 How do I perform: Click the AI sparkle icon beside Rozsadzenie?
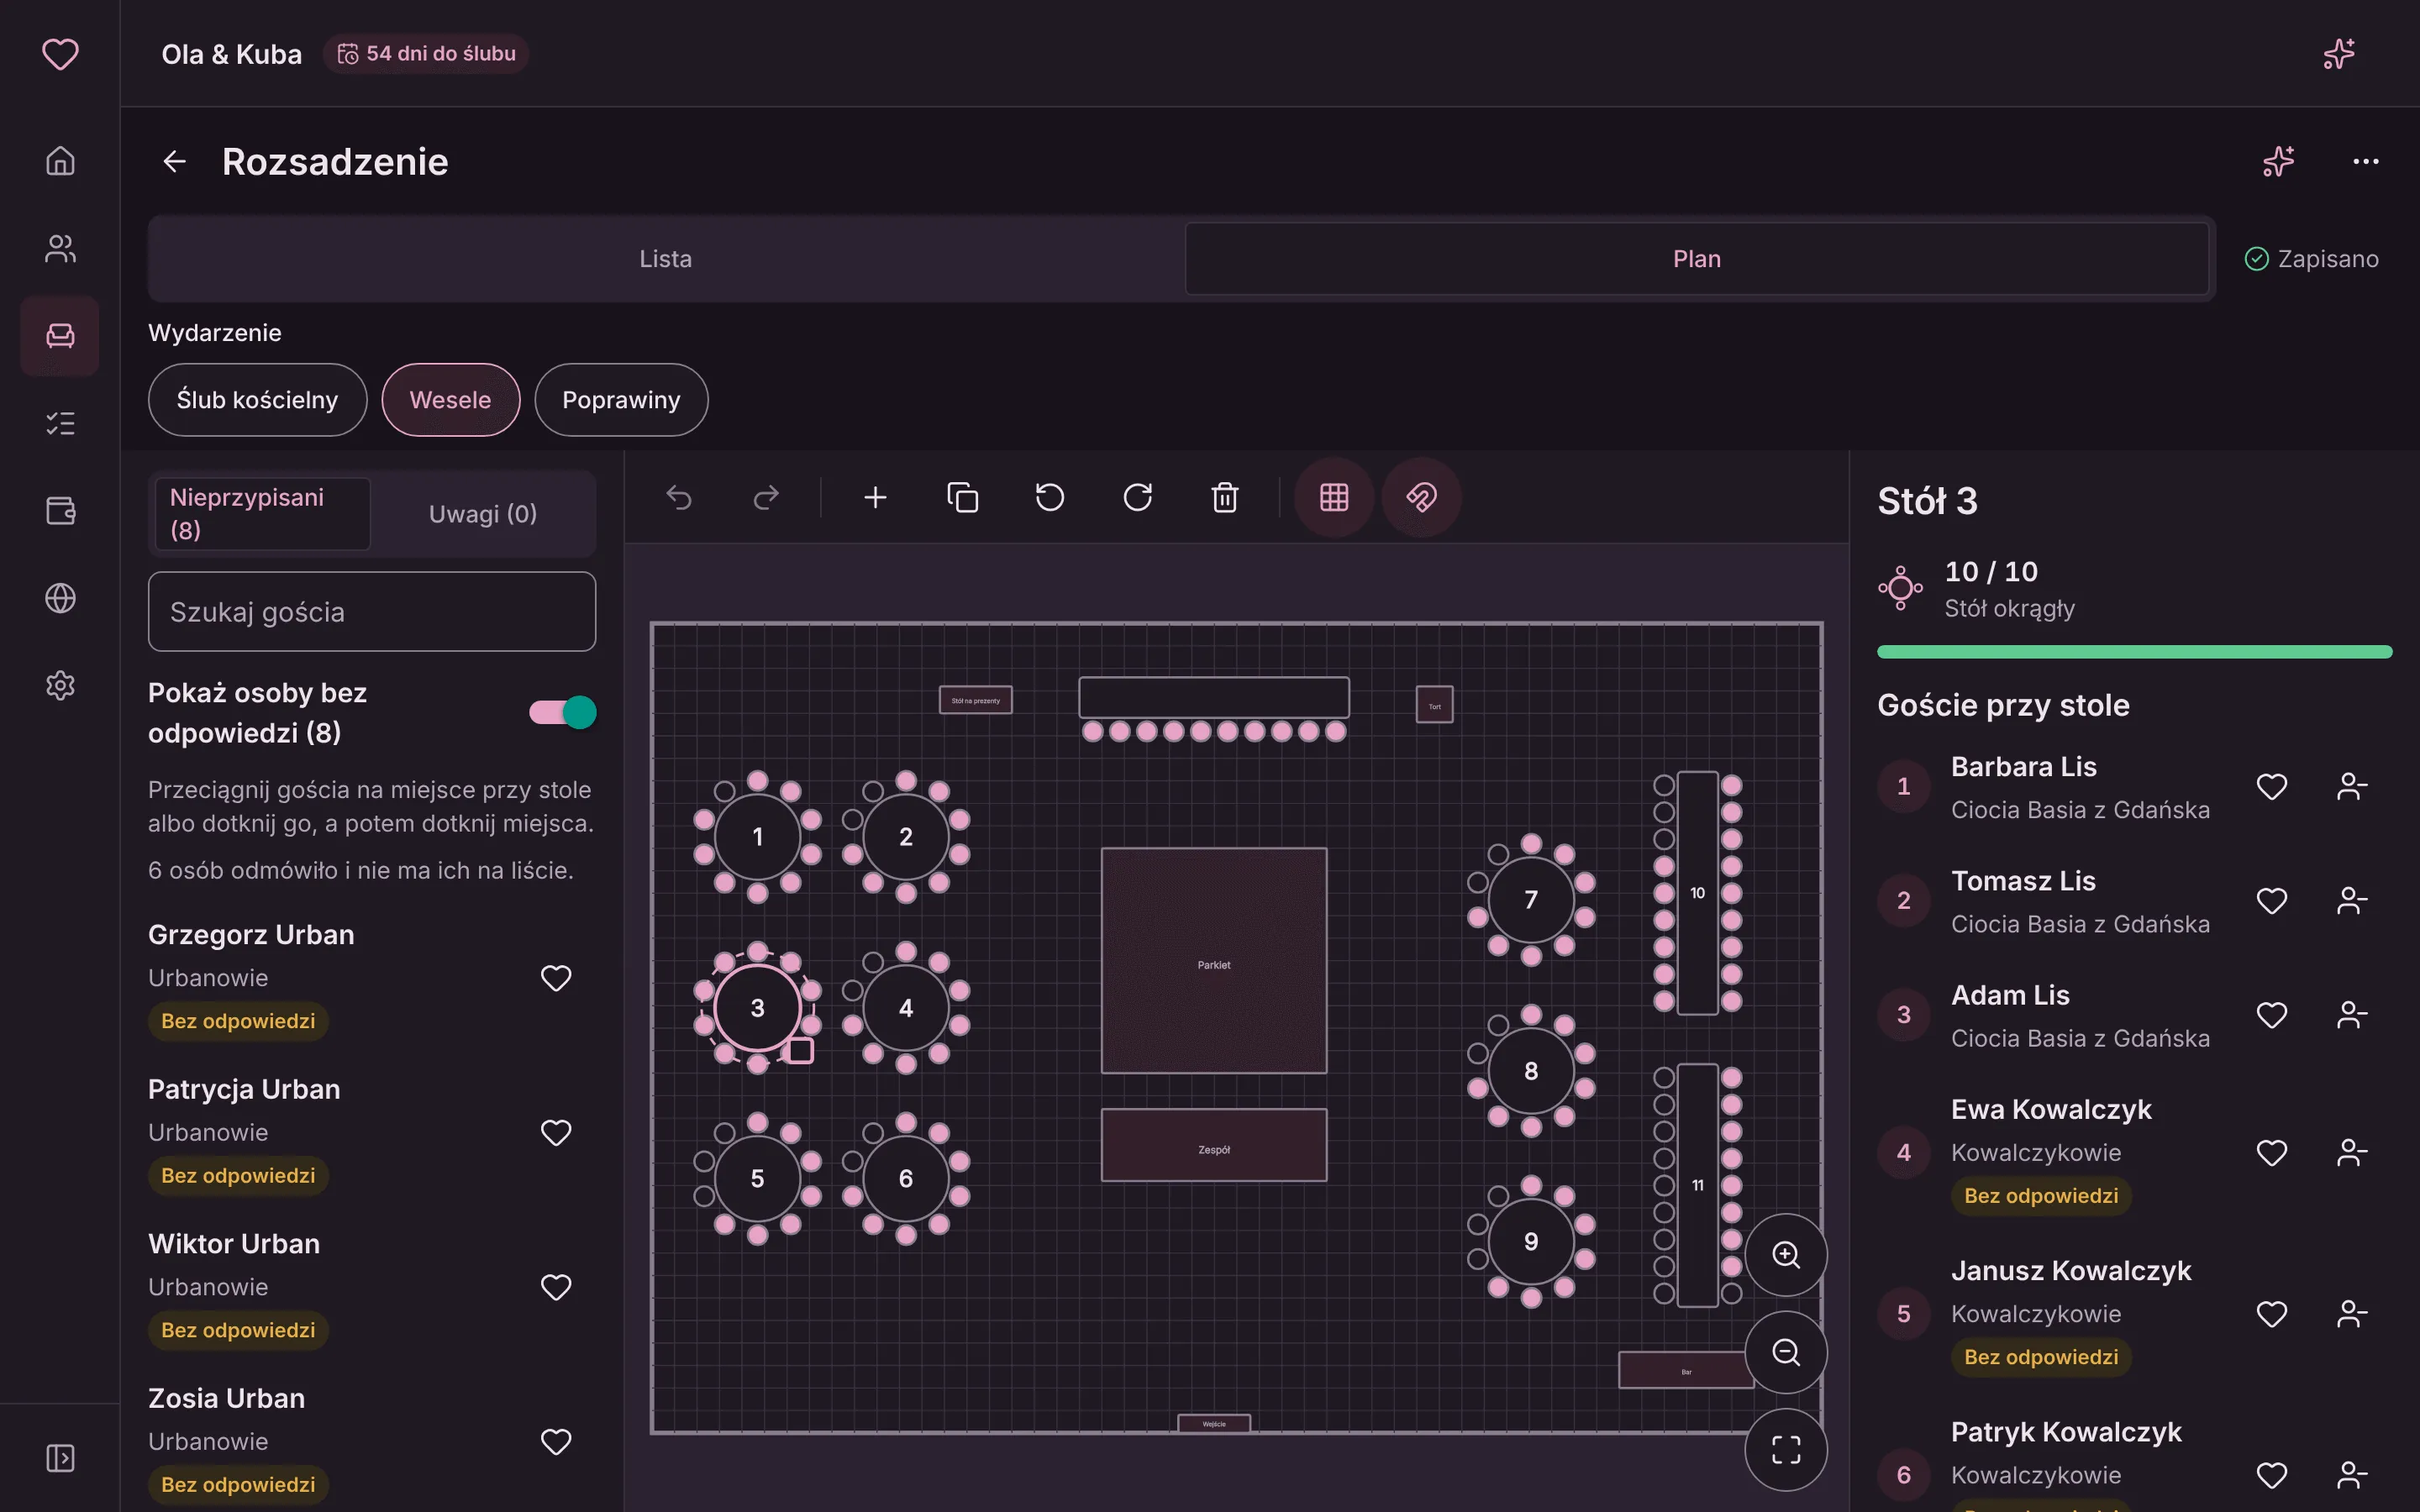(2278, 161)
